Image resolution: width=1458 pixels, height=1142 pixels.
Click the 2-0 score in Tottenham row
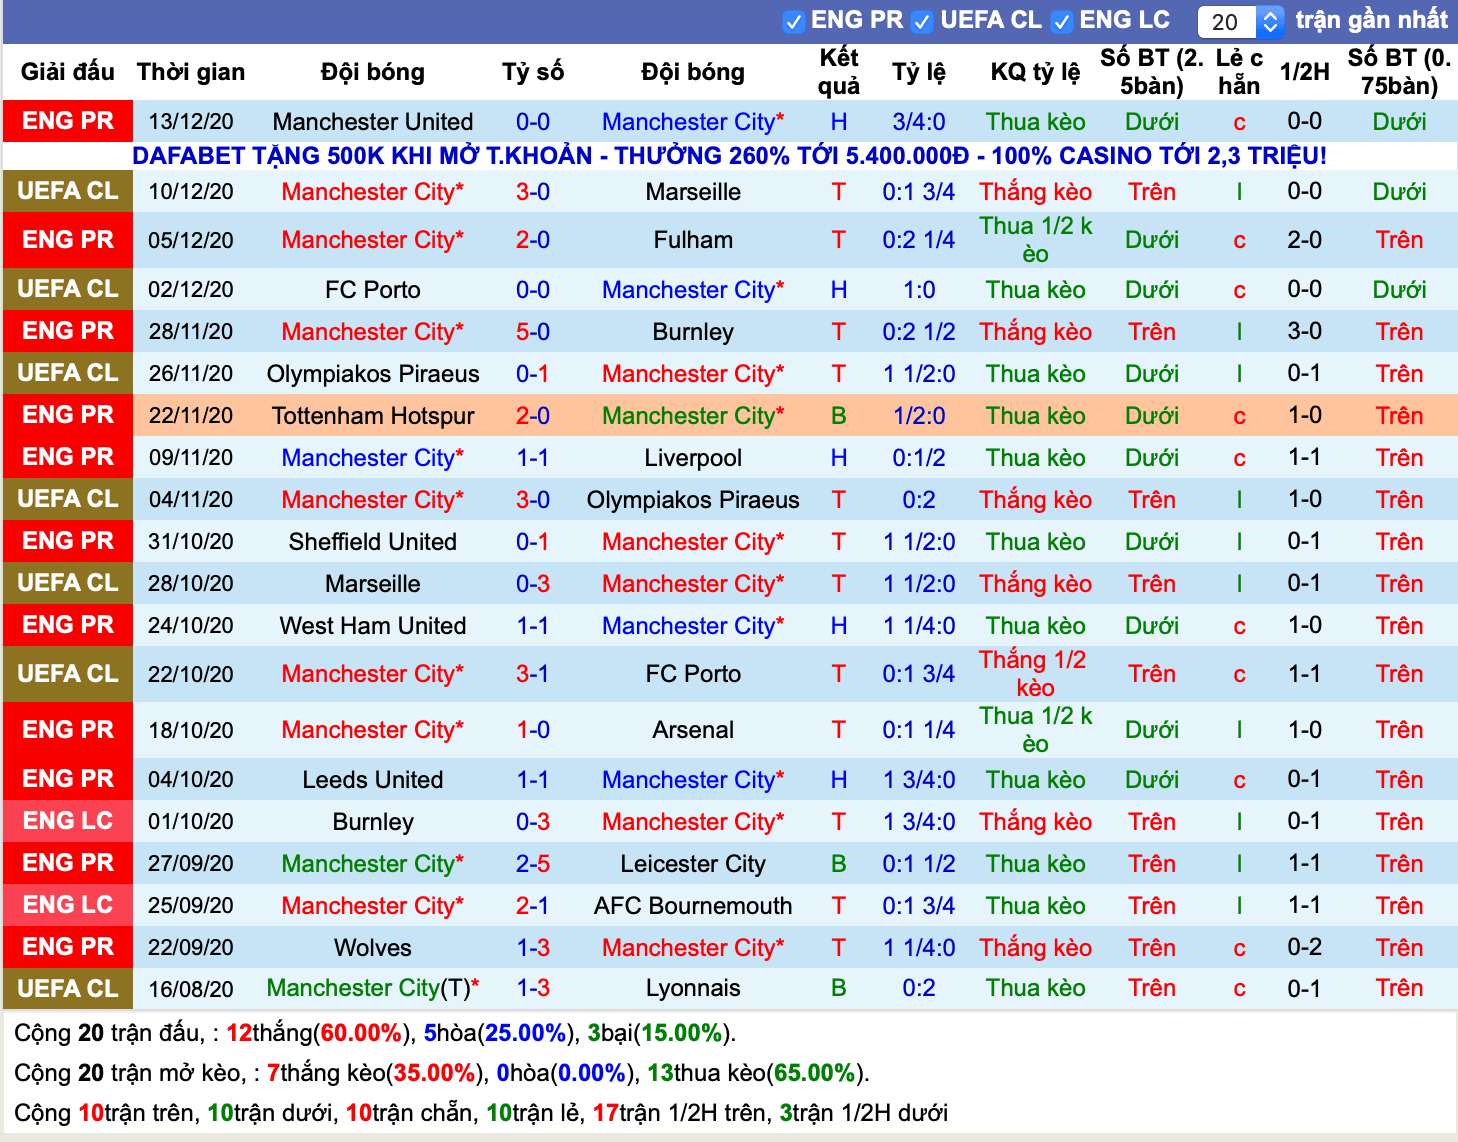533,416
